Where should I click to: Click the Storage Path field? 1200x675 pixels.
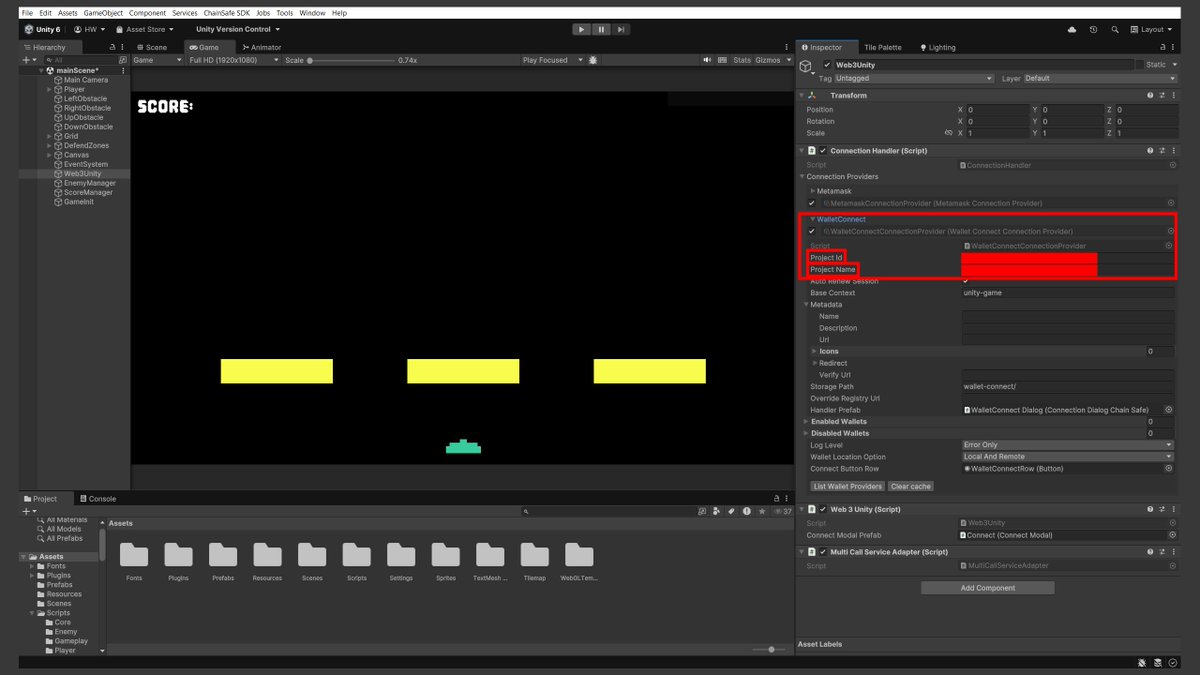(1068, 386)
